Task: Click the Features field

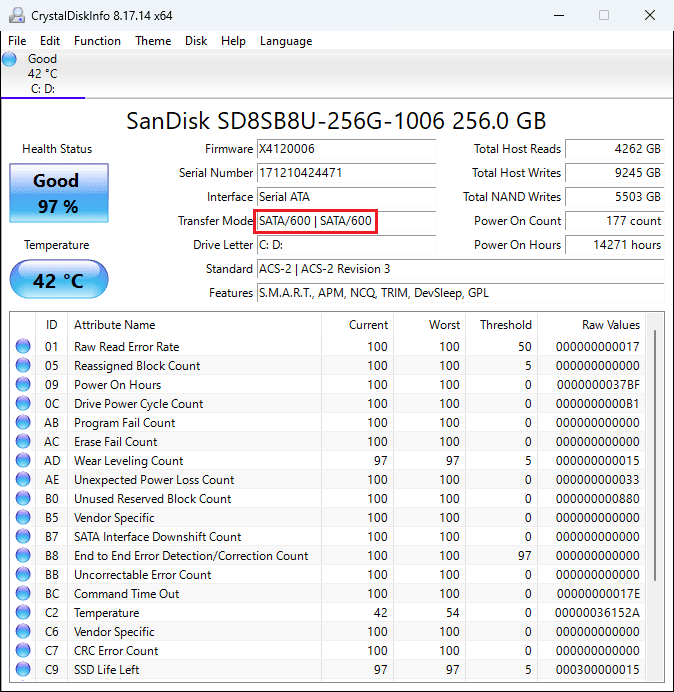Action: 460,293
